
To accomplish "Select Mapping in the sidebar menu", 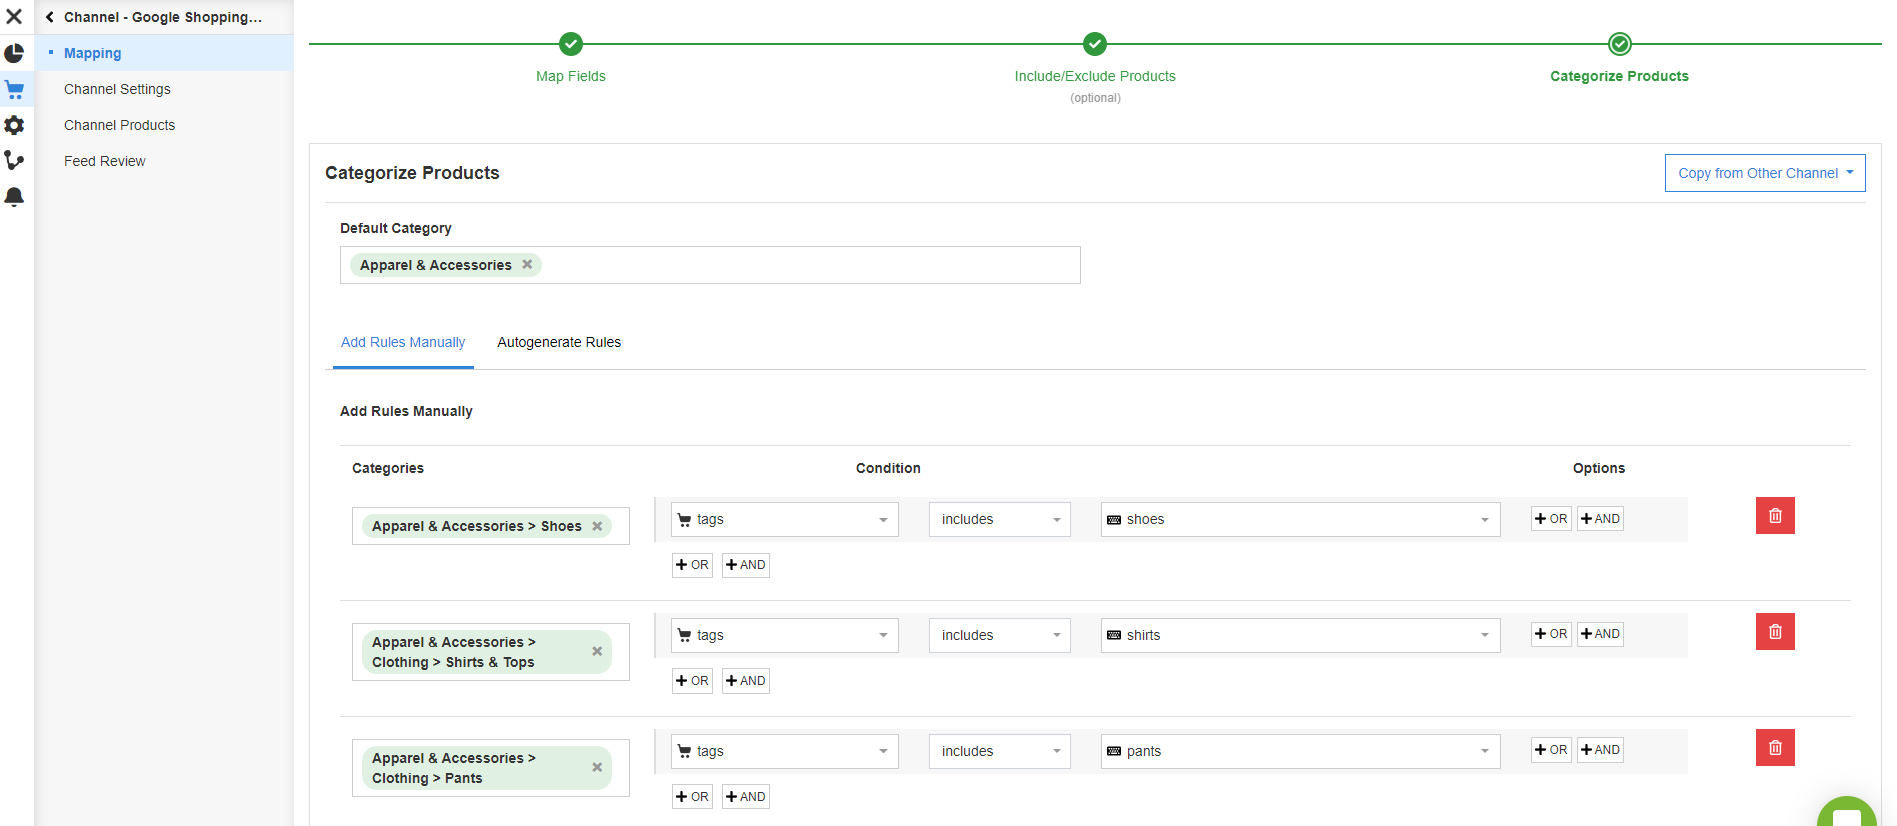I will tap(93, 53).
